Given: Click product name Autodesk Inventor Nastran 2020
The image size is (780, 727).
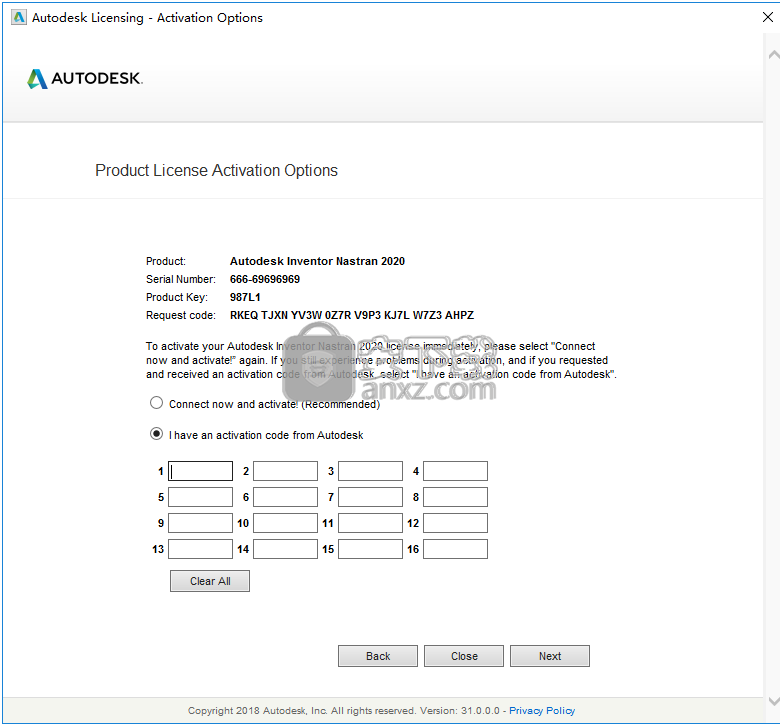Looking at the screenshot, I should click(317, 261).
